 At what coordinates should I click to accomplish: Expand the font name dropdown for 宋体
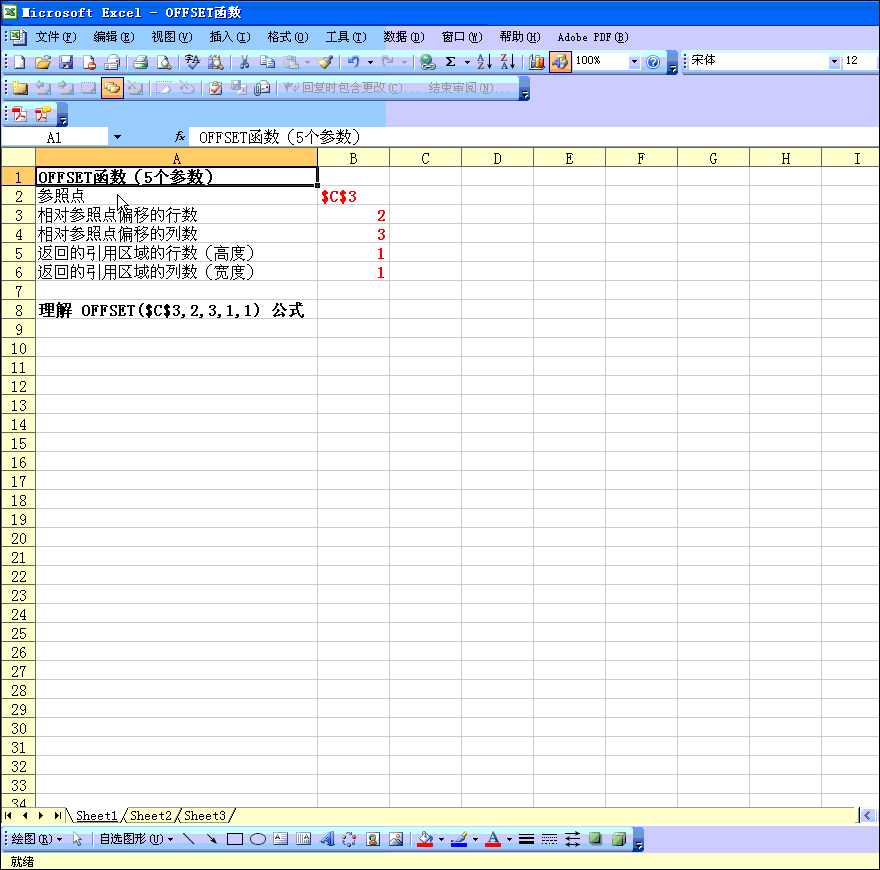(834, 62)
